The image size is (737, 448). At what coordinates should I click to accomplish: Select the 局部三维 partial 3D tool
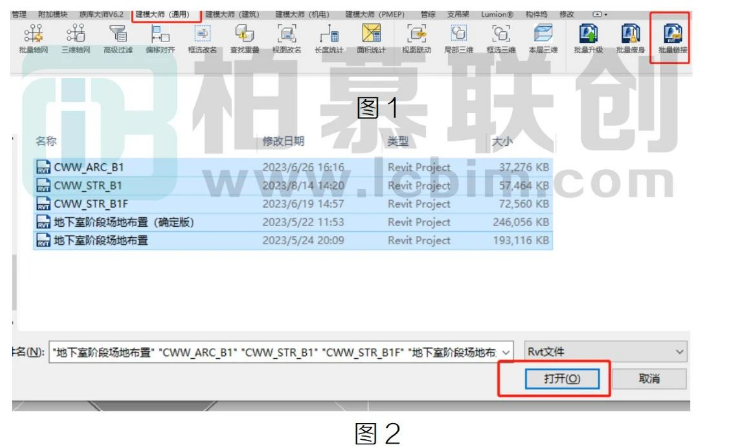458,39
